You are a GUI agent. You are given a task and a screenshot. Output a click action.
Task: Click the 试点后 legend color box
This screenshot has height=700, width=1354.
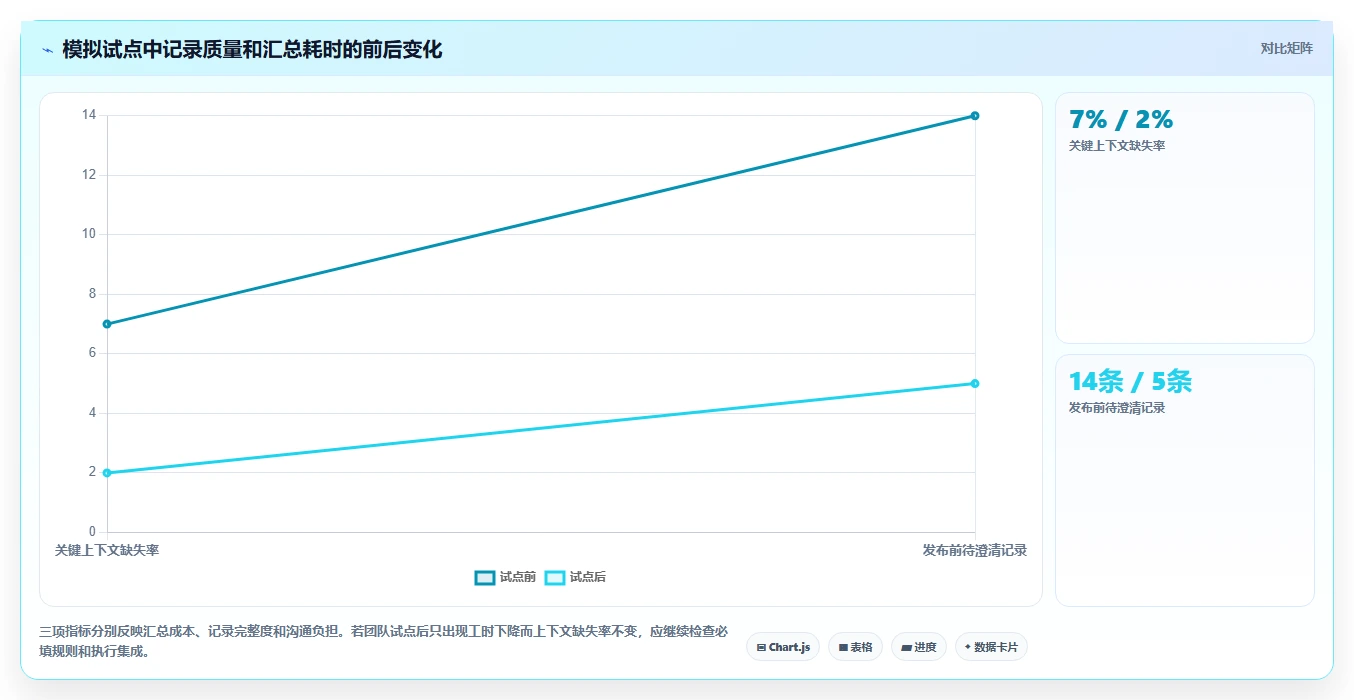[x=555, y=577]
